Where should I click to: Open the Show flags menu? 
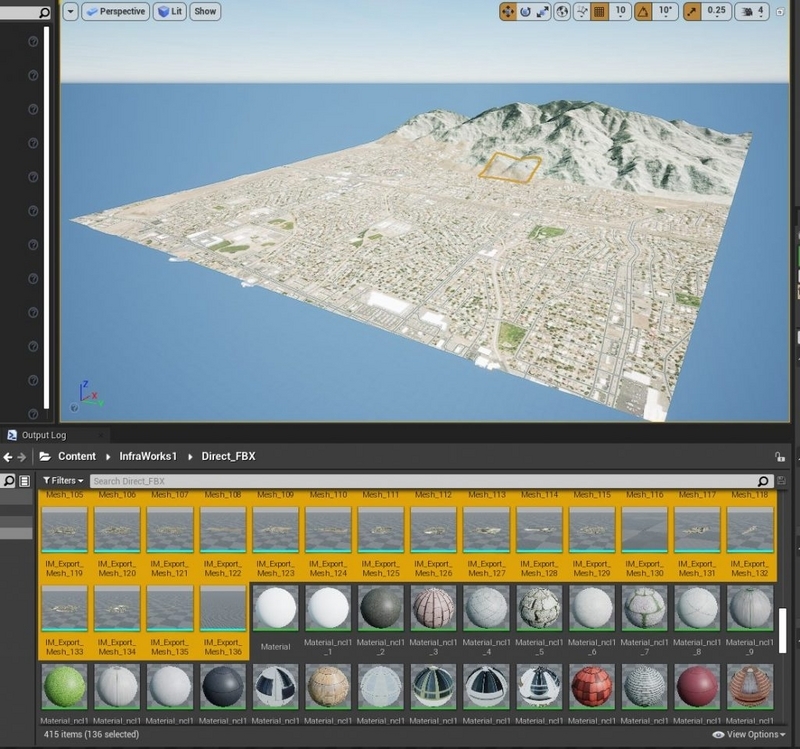(205, 11)
